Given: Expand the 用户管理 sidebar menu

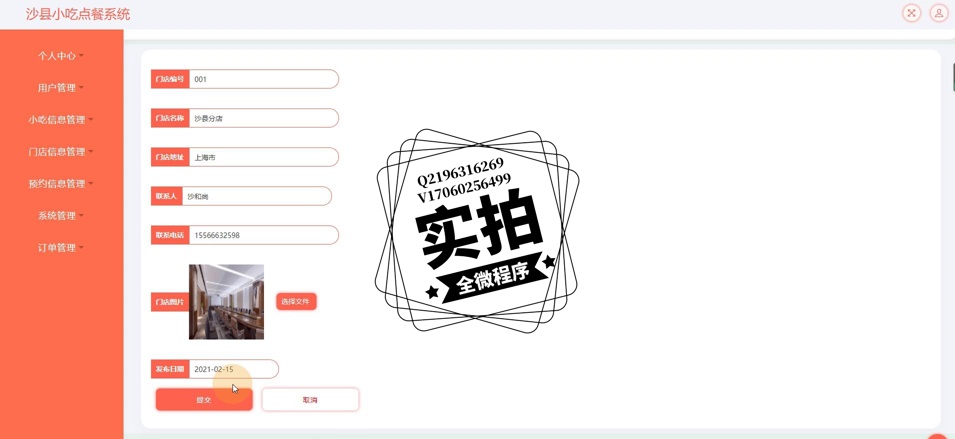Looking at the screenshot, I should coord(61,88).
